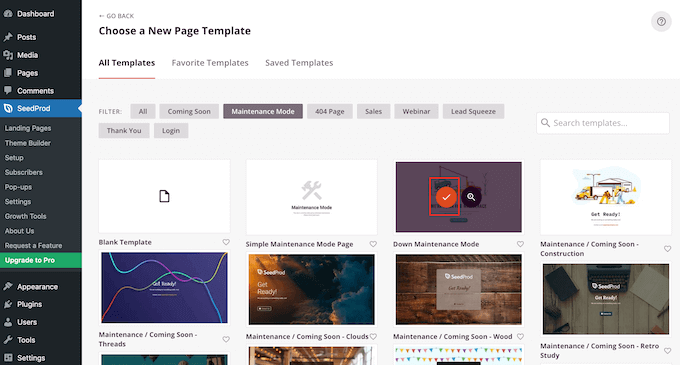
Task: Click the Media icon in sidebar
Action: pos(8,55)
